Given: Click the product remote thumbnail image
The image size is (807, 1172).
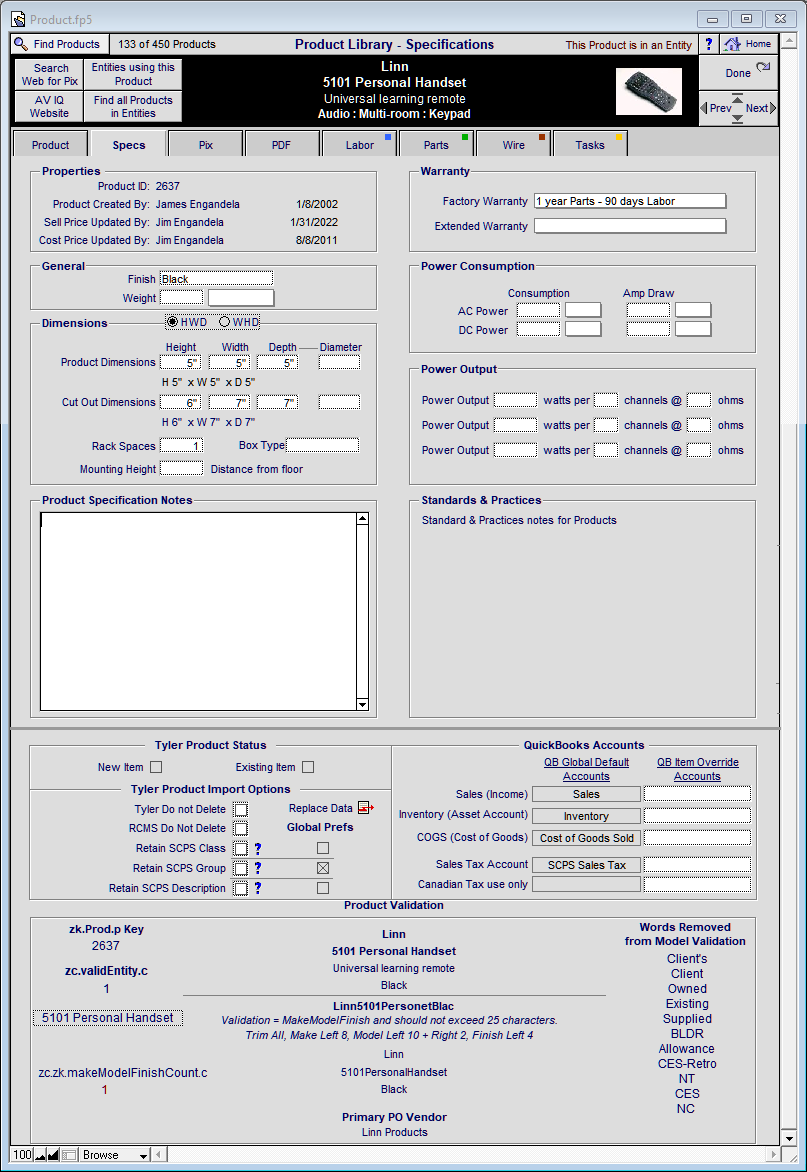Looking at the screenshot, I should click(x=649, y=91).
